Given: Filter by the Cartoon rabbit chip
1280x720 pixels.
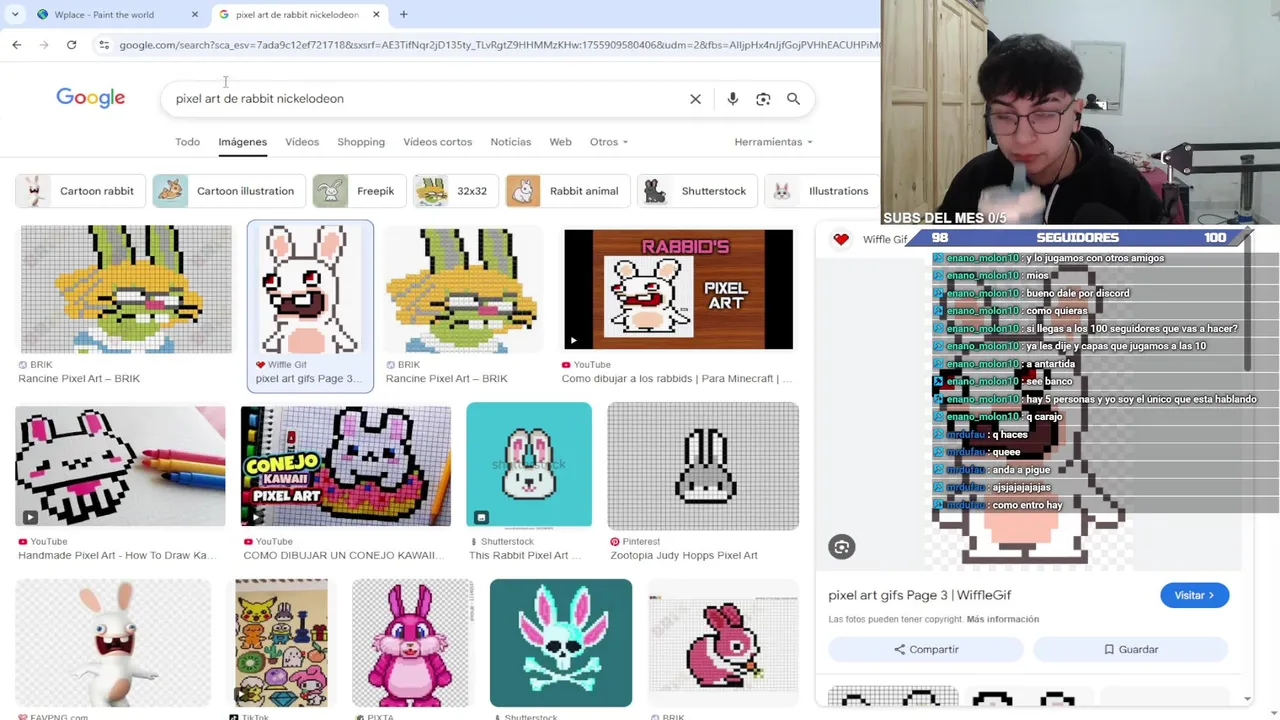Looking at the screenshot, I should (82, 191).
